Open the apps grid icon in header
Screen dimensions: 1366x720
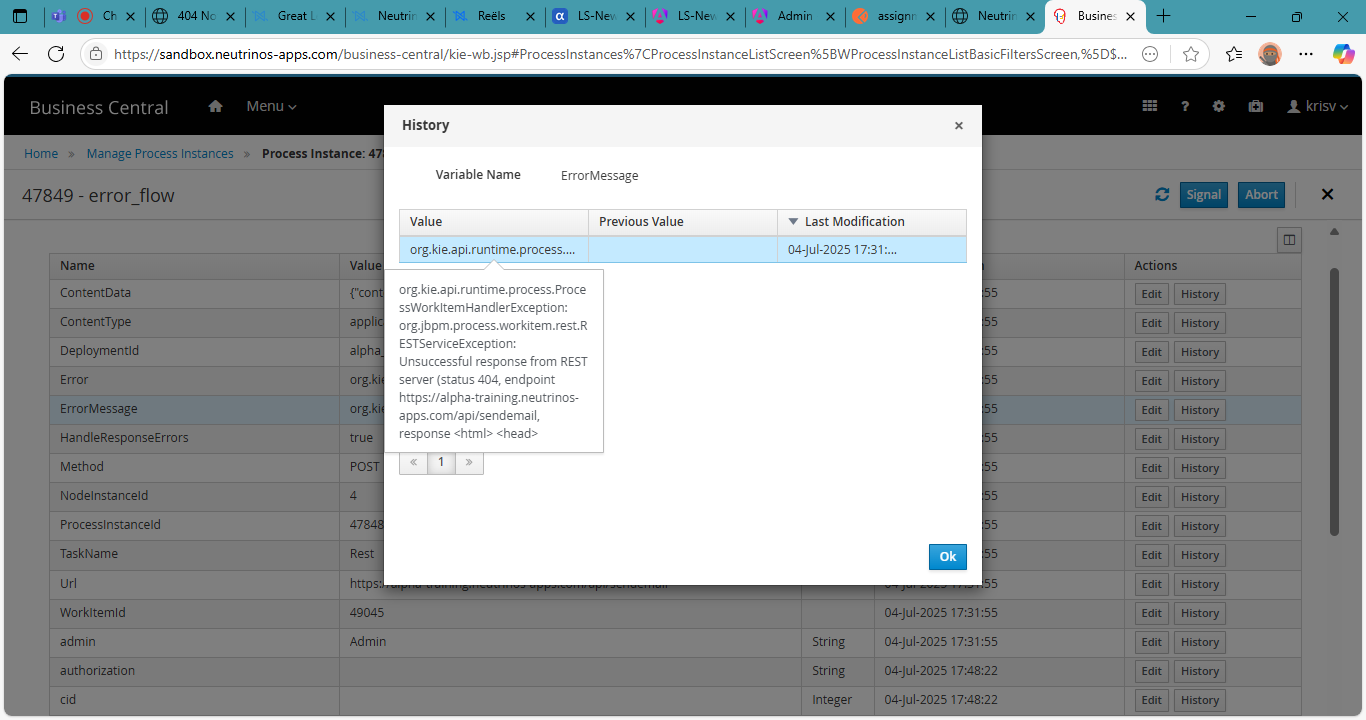(x=1150, y=107)
